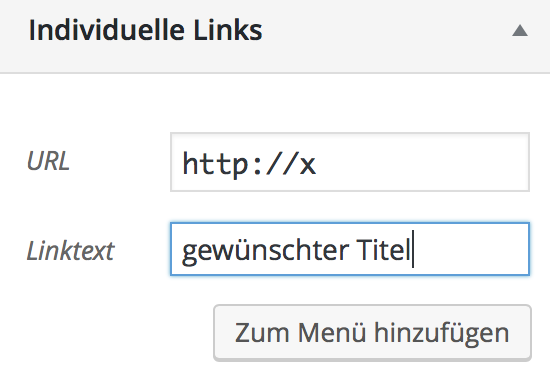Viewport: 550px width, 370px height.
Task: Click empty header space beside Individuelle Links
Action: tap(386, 31)
